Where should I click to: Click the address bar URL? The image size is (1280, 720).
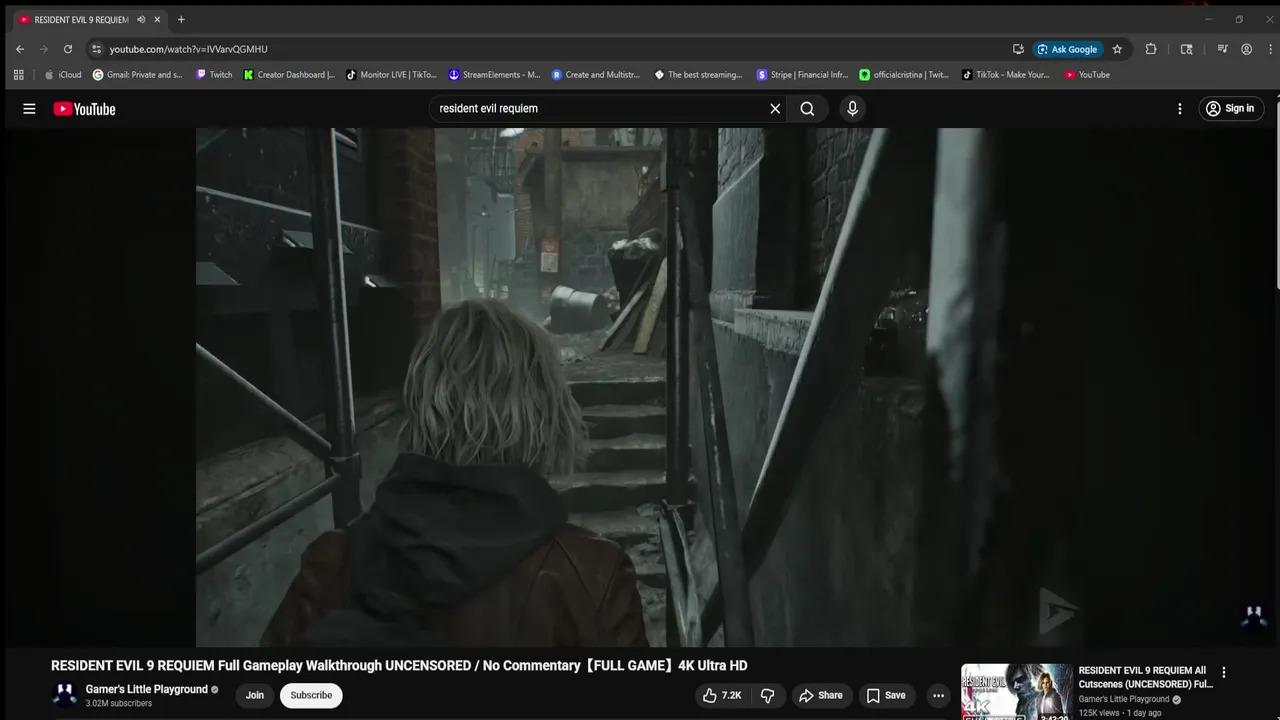[x=189, y=49]
